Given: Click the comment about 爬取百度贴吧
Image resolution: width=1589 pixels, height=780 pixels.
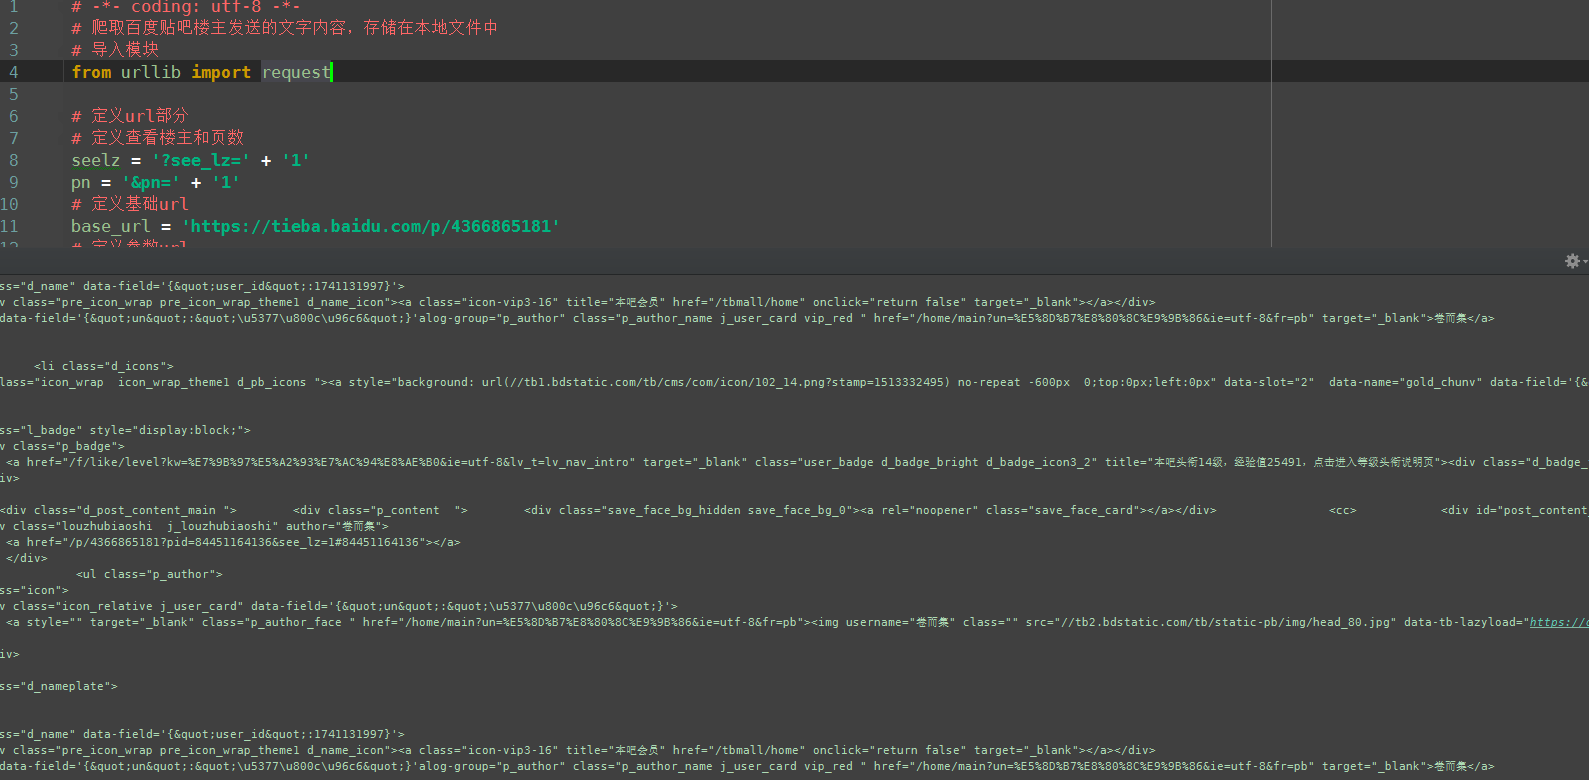Looking at the screenshot, I should point(285,28).
